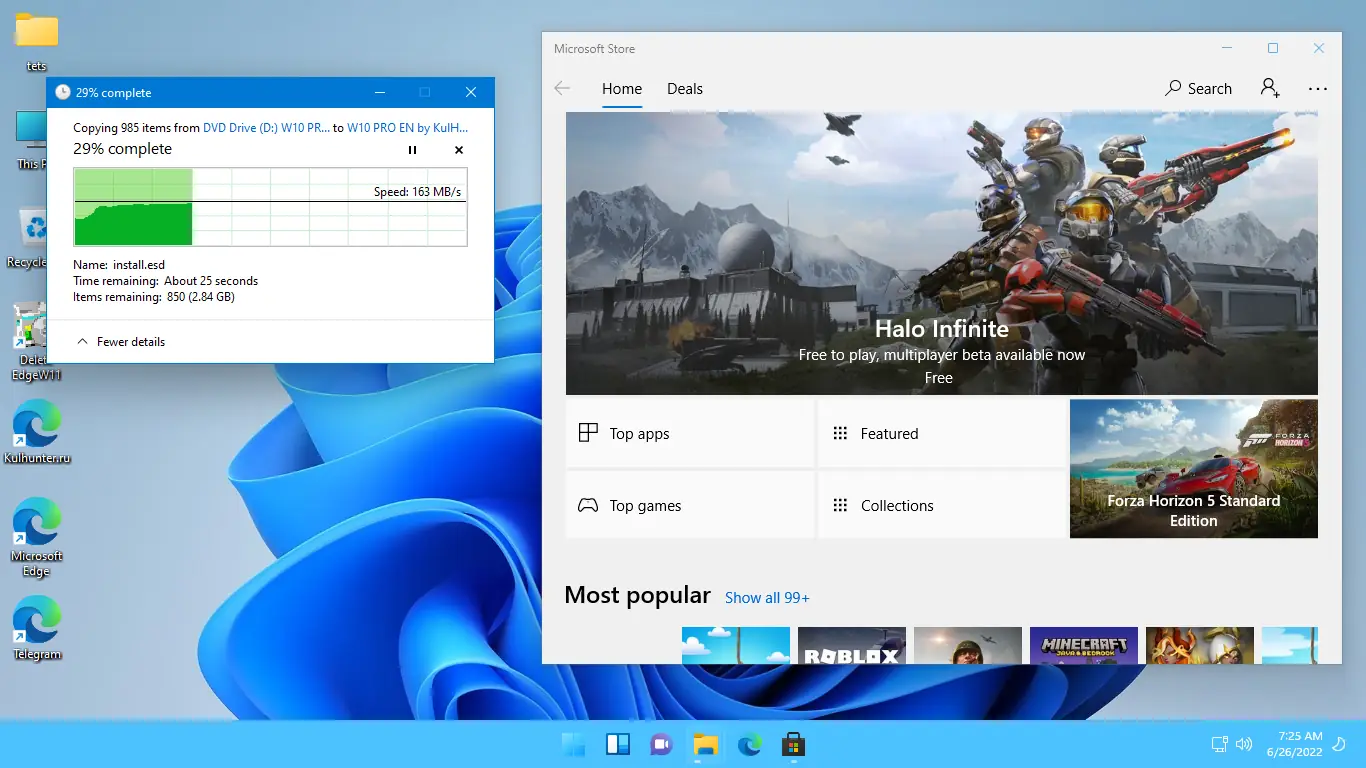Image resolution: width=1366 pixels, height=768 pixels.
Task: Pause the file copy operation
Action: coord(412,150)
